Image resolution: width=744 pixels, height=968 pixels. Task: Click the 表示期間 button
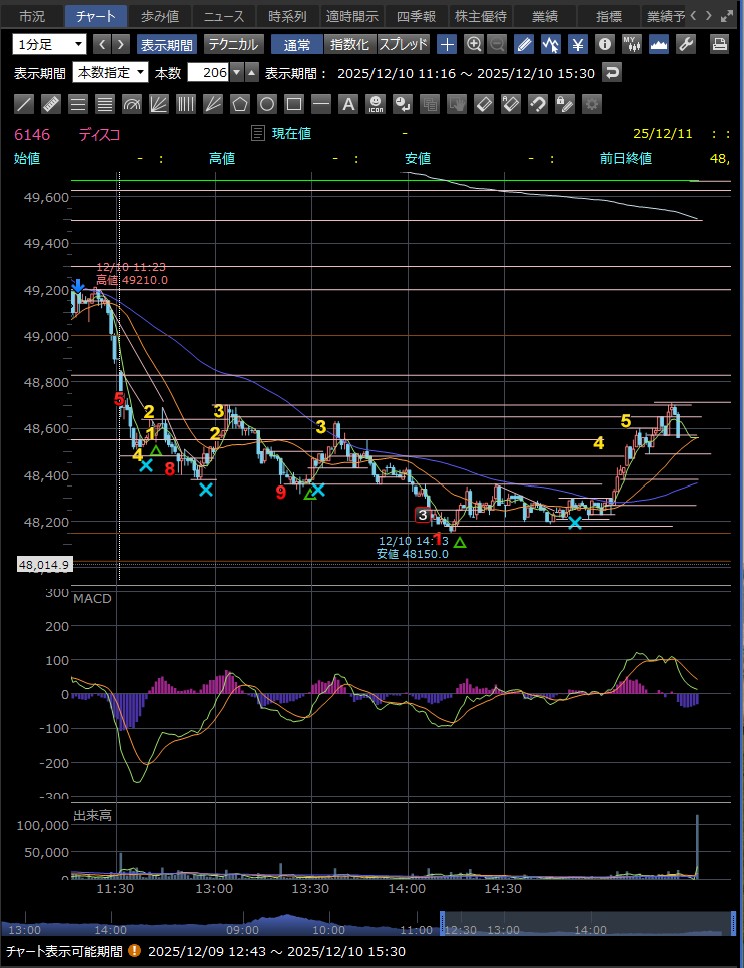[167, 44]
